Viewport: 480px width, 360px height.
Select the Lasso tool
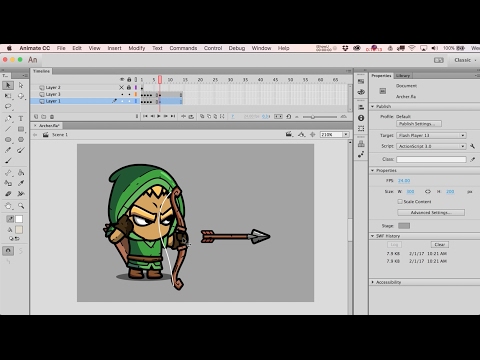click(8, 106)
